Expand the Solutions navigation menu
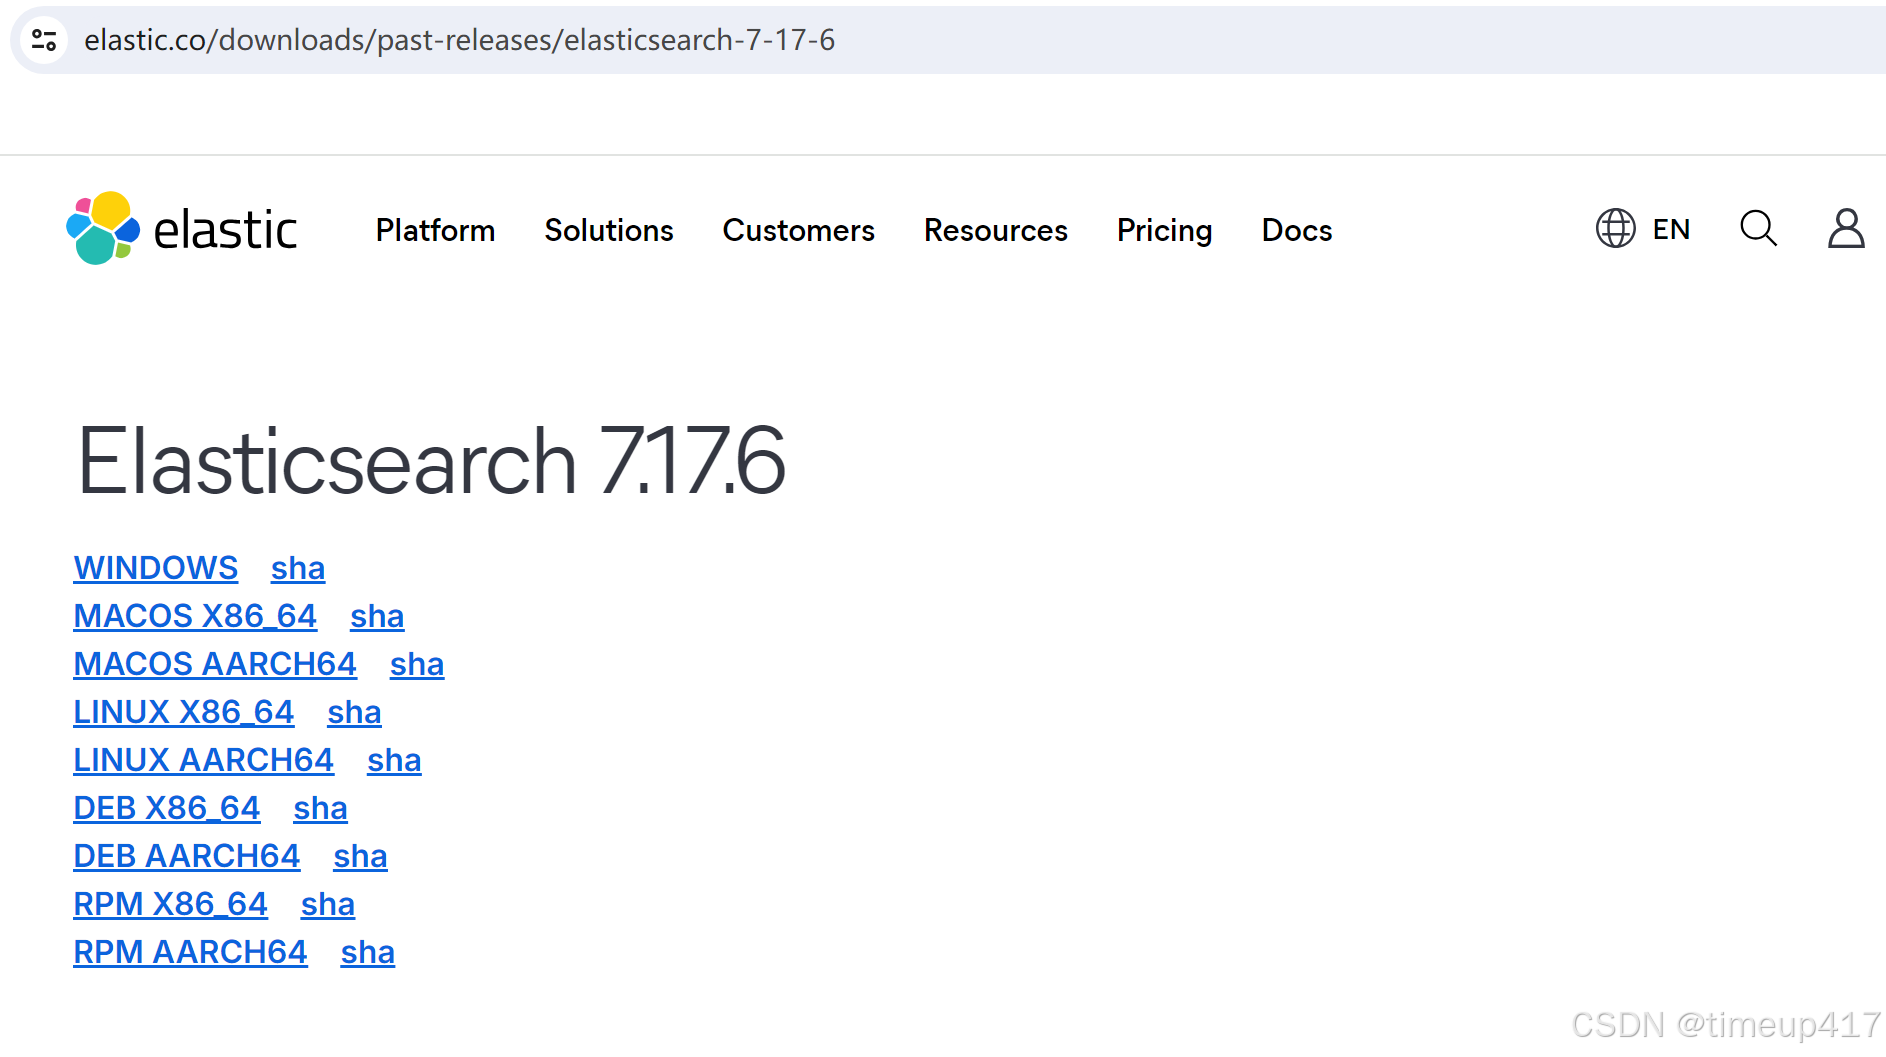1886x1057 pixels. [x=608, y=231]
